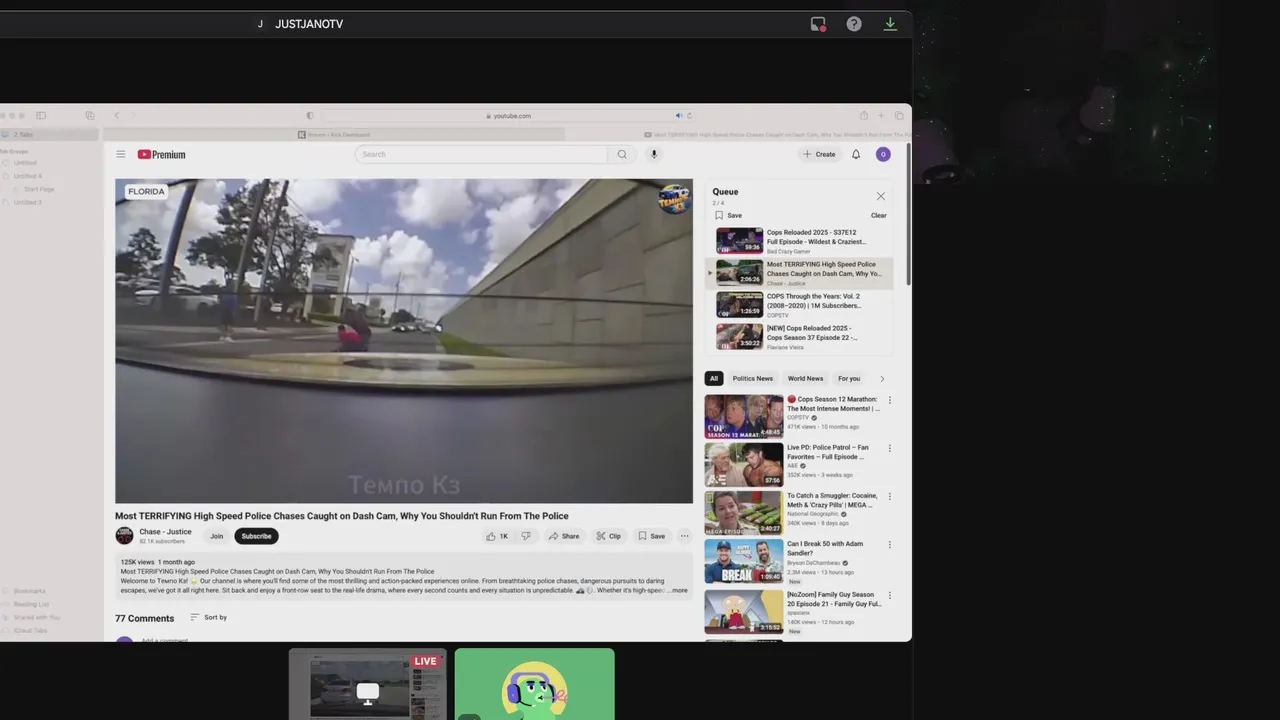Screen dimensions: 1280x720
Task: Click the green download arrow in top bar
Action: click(x=890, y=24)
